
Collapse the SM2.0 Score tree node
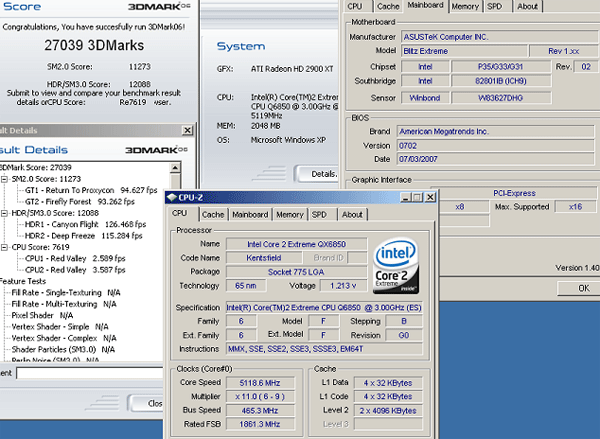[4, 179]
